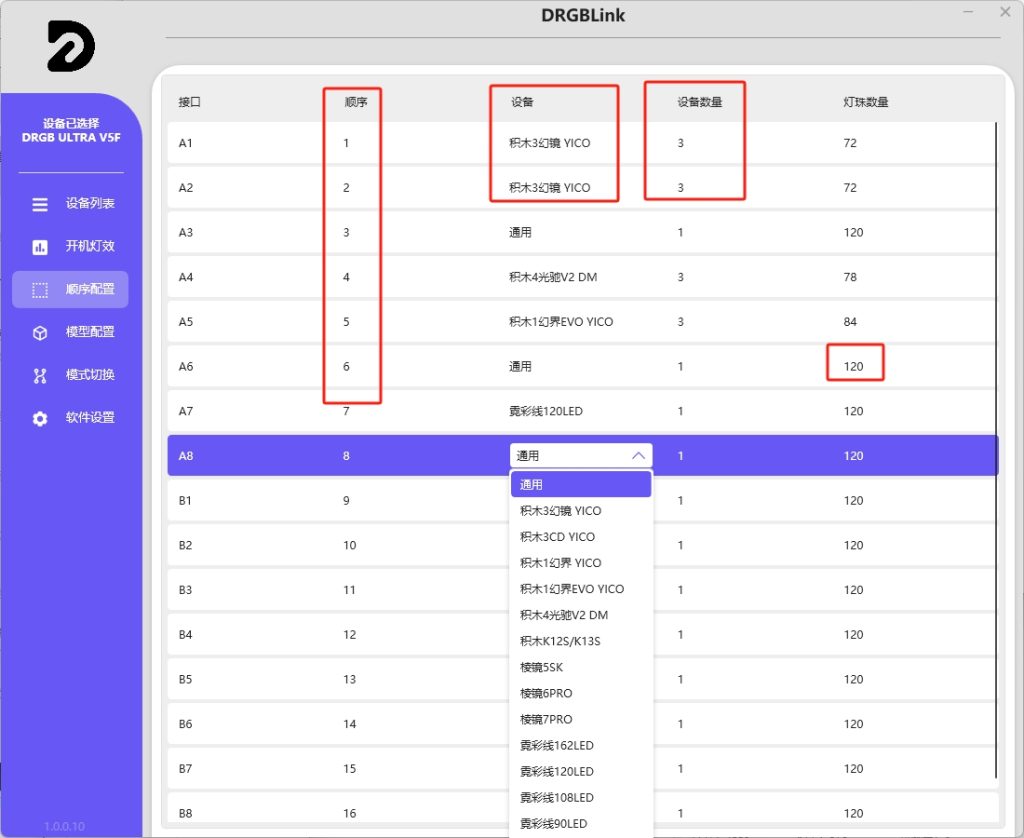Open 模式切换 section
Screen dimensions: 1024x838
(x=71, y=375)
